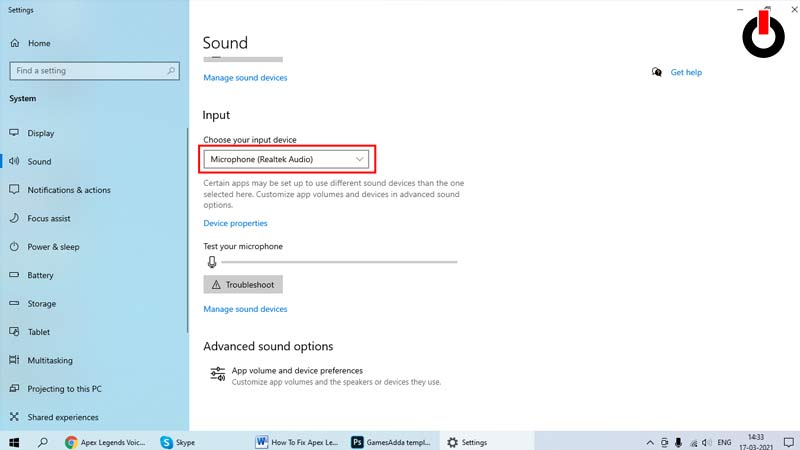Open Tablet settings page
This screenshot has width=800, height=450.
tap(94, 332)
